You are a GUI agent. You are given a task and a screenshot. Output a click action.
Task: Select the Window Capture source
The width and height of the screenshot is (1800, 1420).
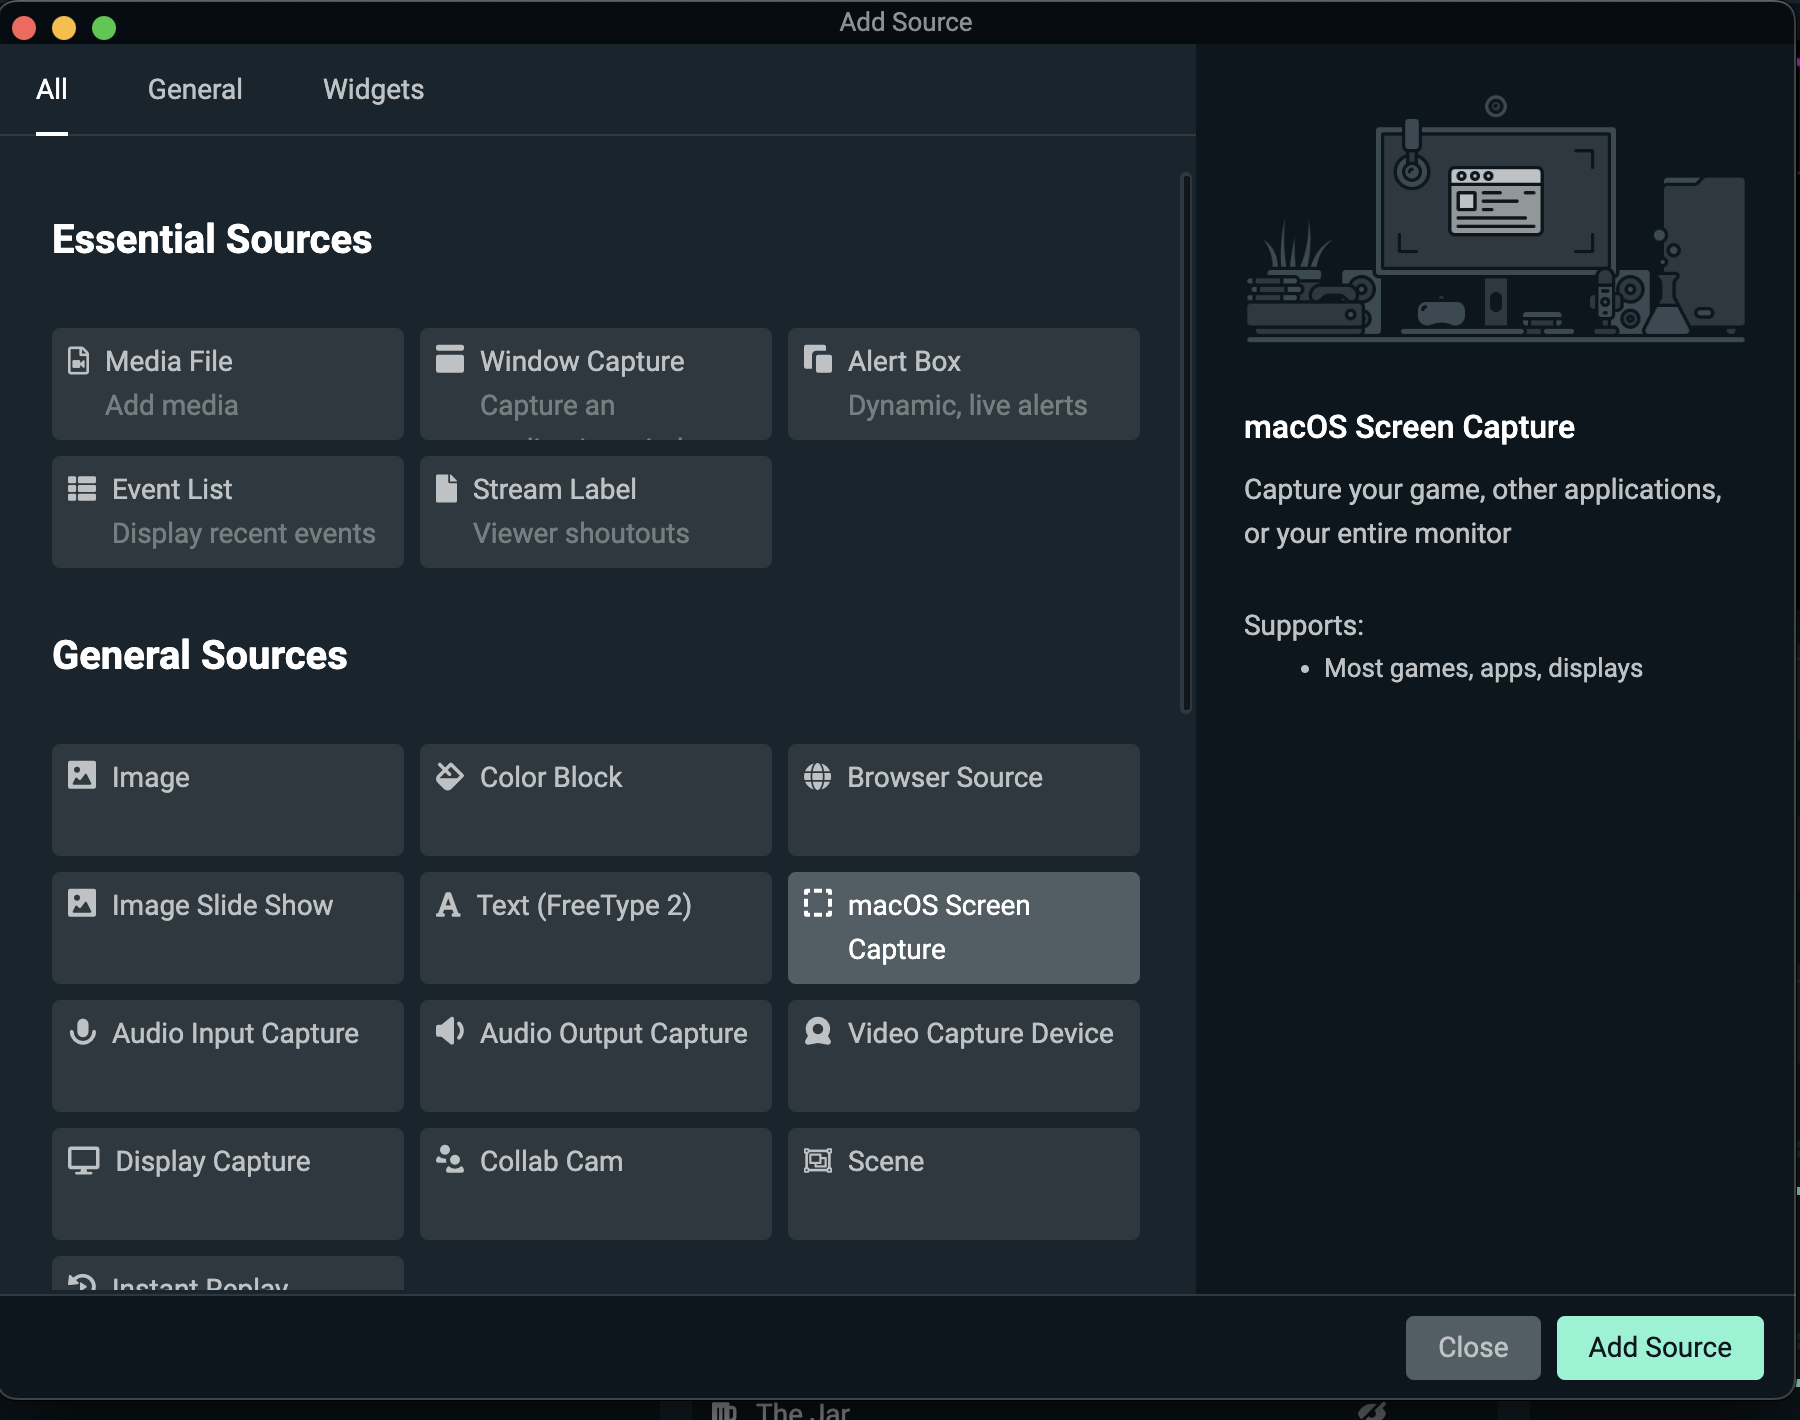click(595, 383)
